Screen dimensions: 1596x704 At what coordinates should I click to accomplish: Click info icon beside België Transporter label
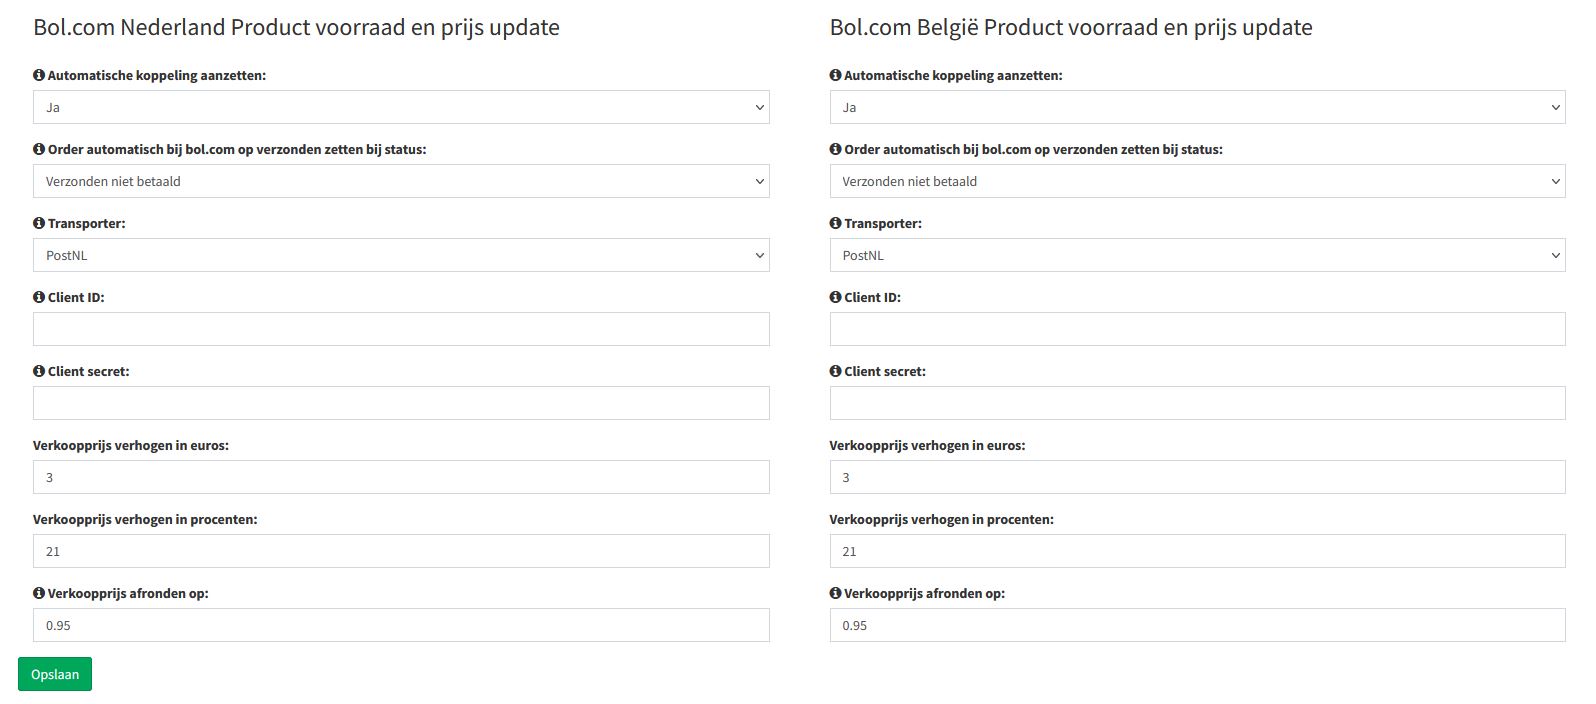(x=835, y=223)
